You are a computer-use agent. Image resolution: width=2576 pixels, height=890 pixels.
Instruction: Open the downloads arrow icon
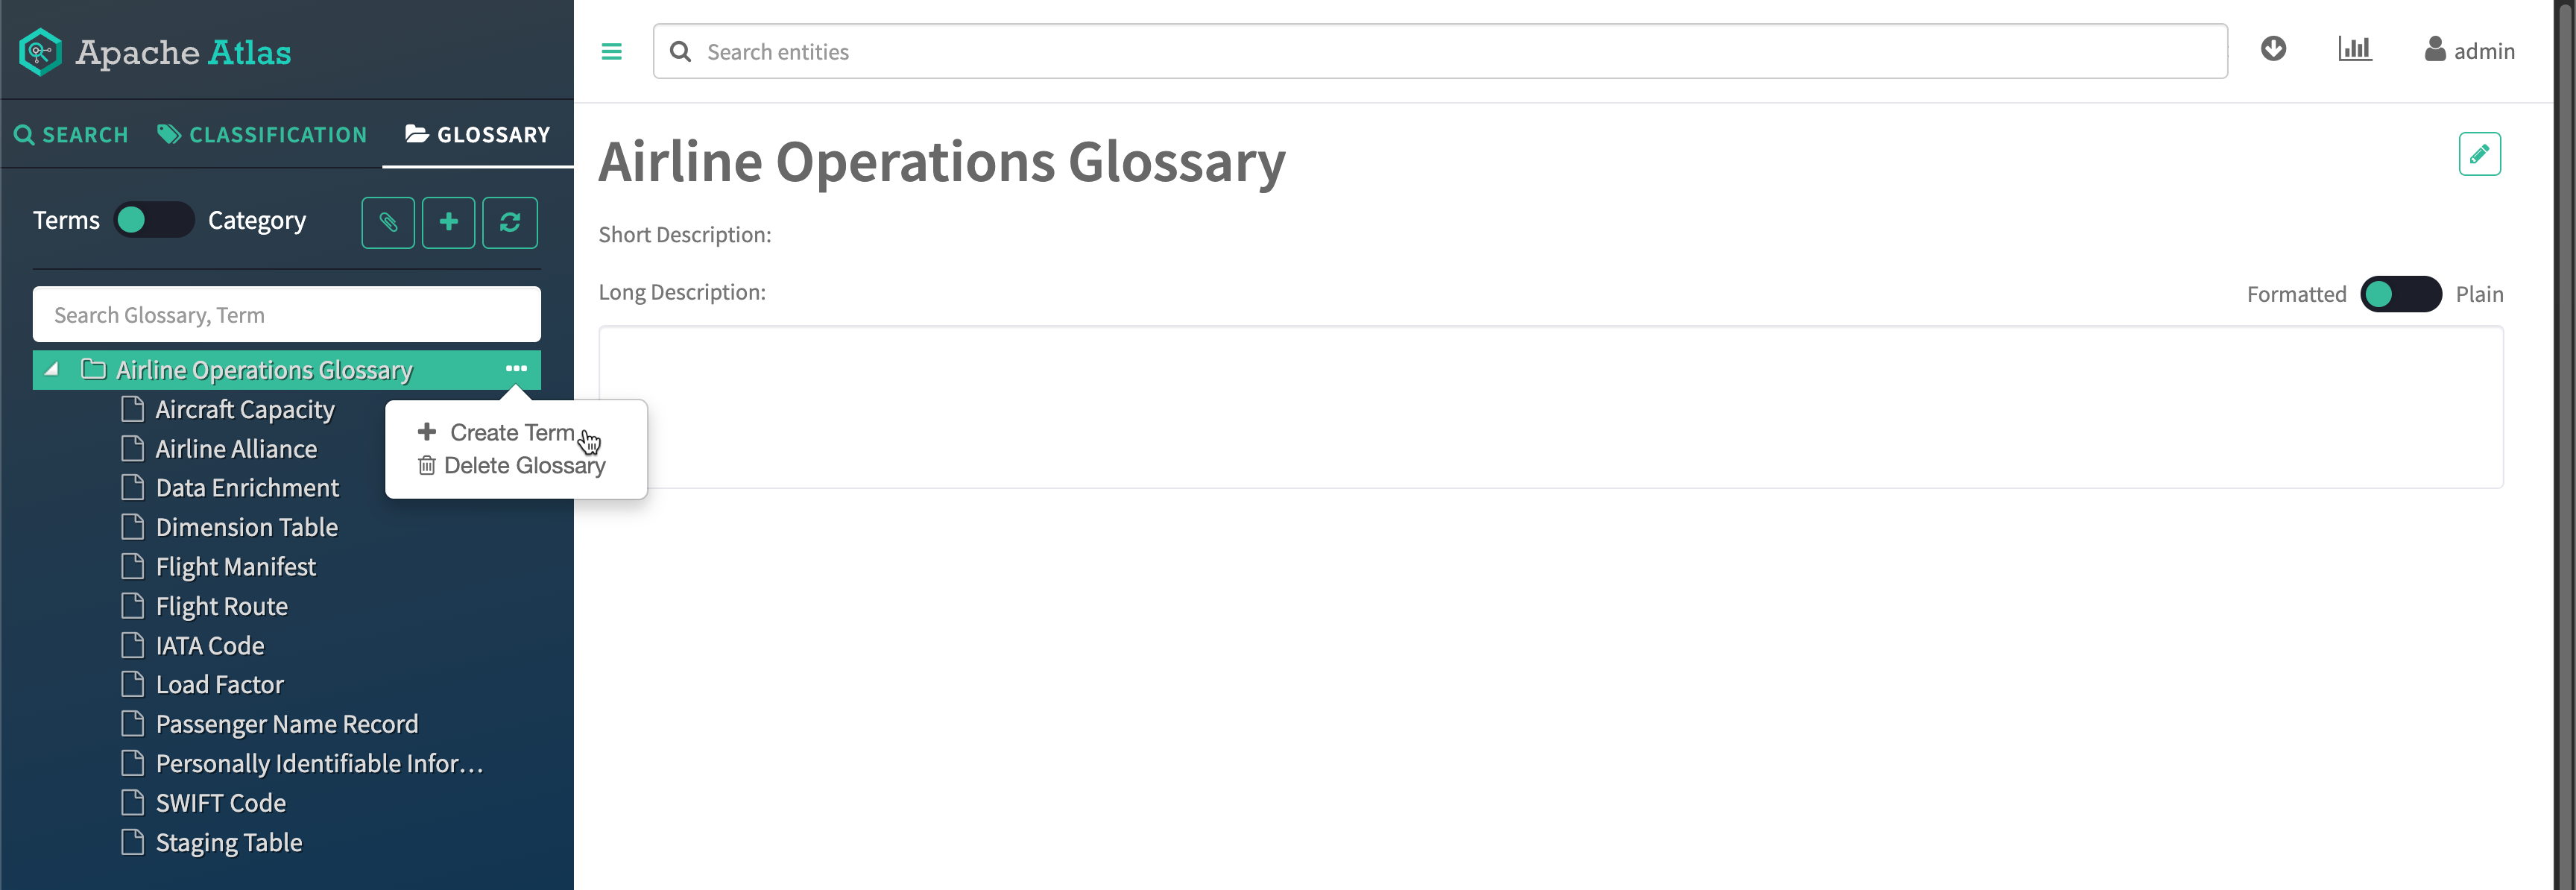tap(2272, 49)
